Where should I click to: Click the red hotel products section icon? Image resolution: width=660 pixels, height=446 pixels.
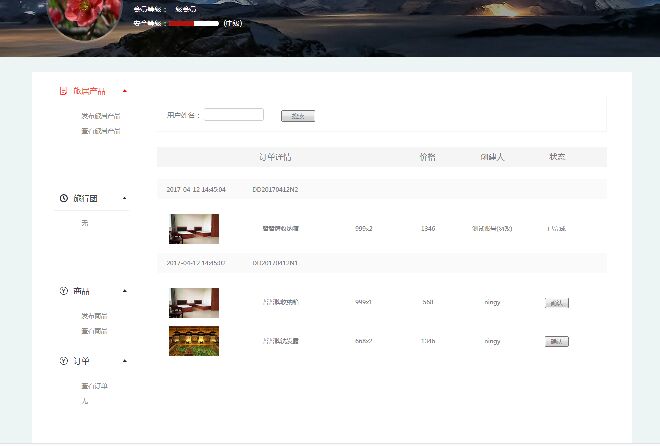click(64, 91)
